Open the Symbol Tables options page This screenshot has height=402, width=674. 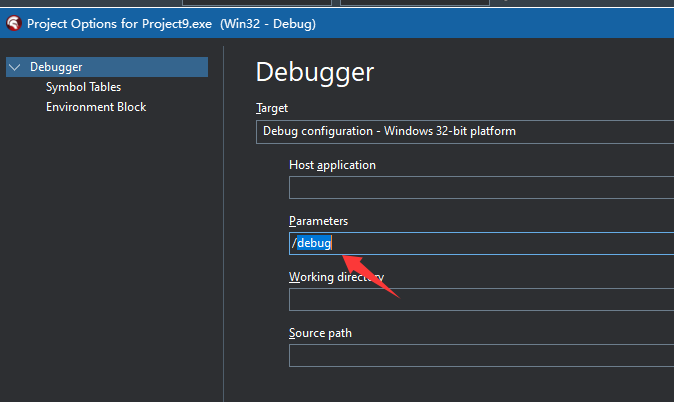[83, 87]
